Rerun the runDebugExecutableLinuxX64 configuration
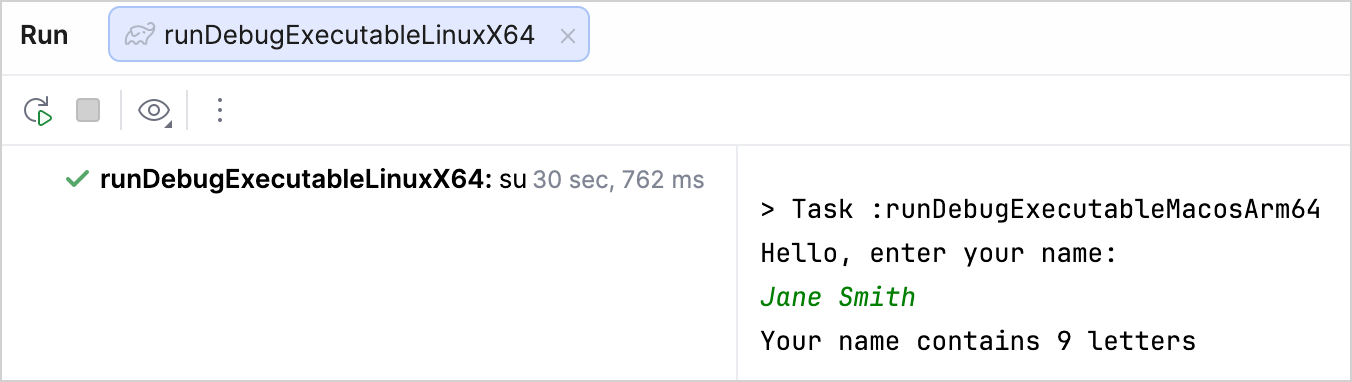 pyautogui.click(x=38, y=111)
